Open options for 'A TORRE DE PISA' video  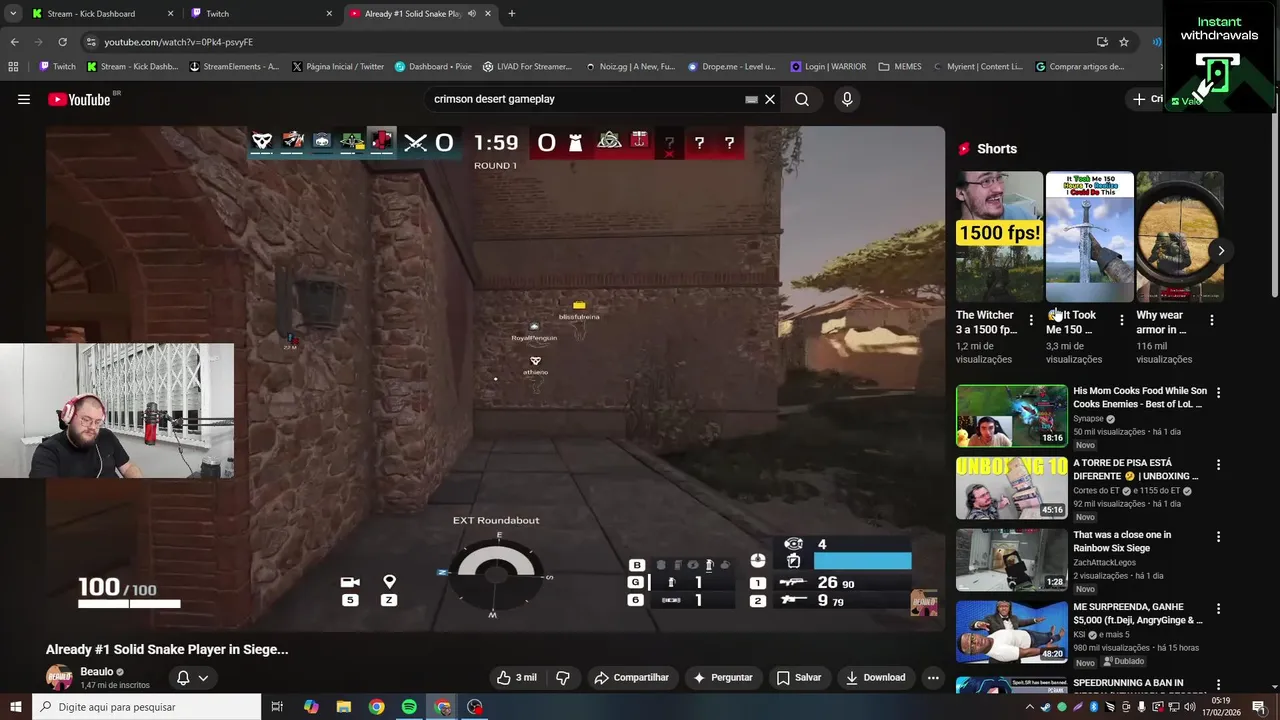pyautogui.click(x=1218, y=465)
